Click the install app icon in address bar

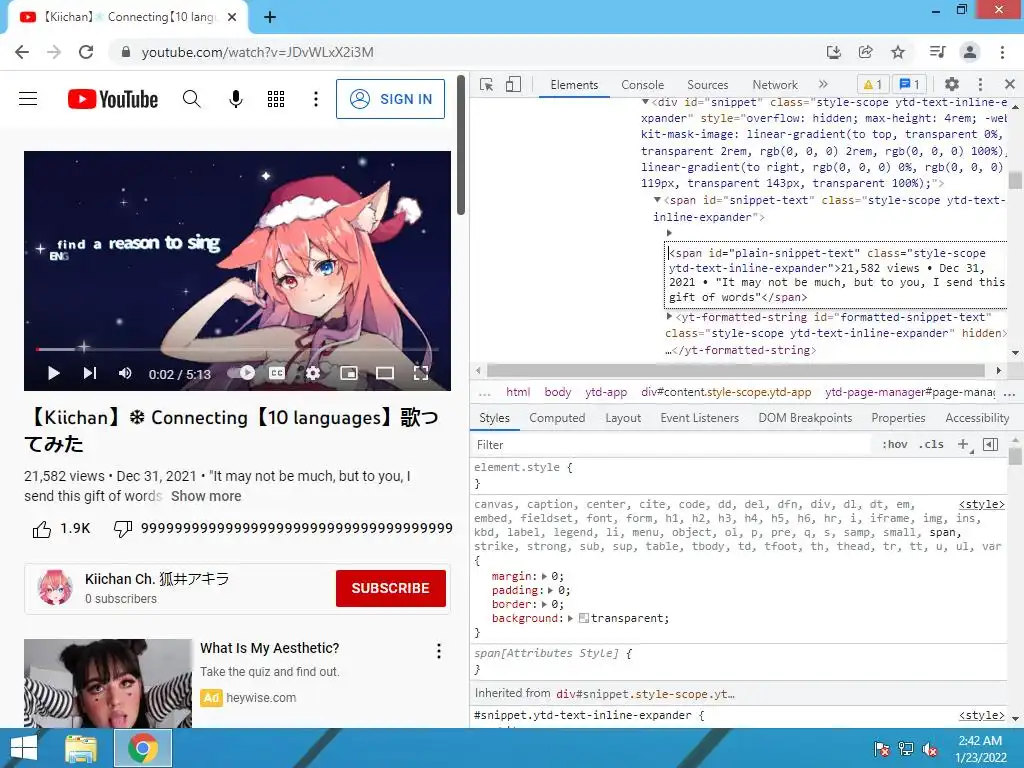tap(833, 52)
